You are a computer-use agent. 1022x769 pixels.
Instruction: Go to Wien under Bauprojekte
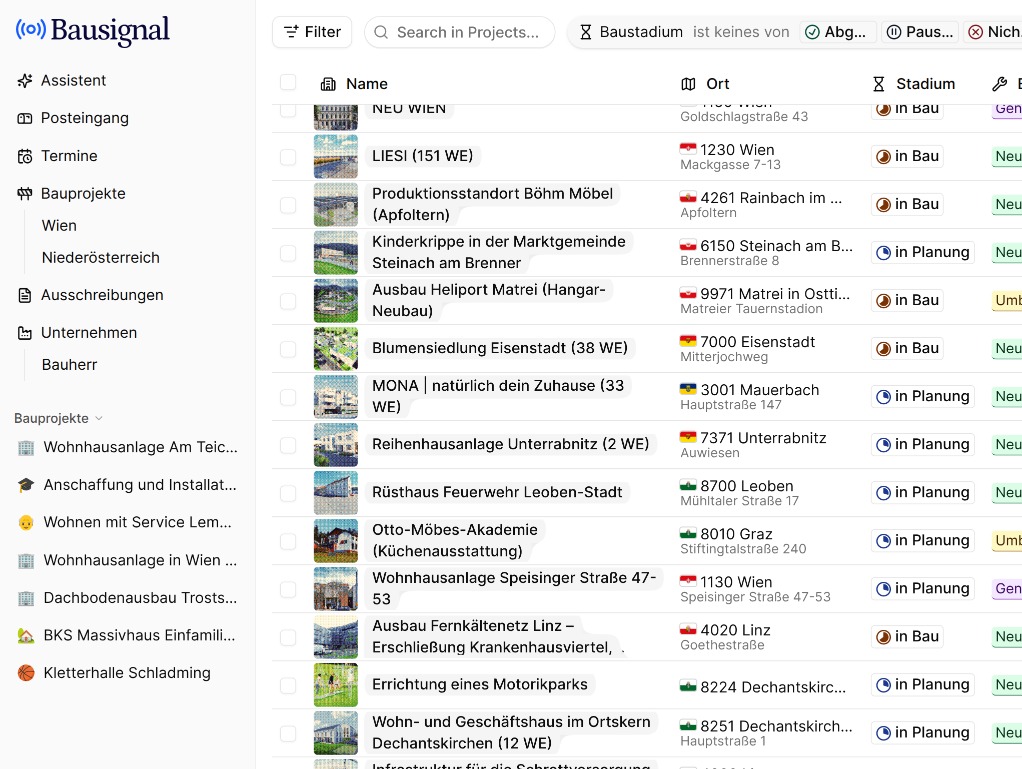click(59, 225)
